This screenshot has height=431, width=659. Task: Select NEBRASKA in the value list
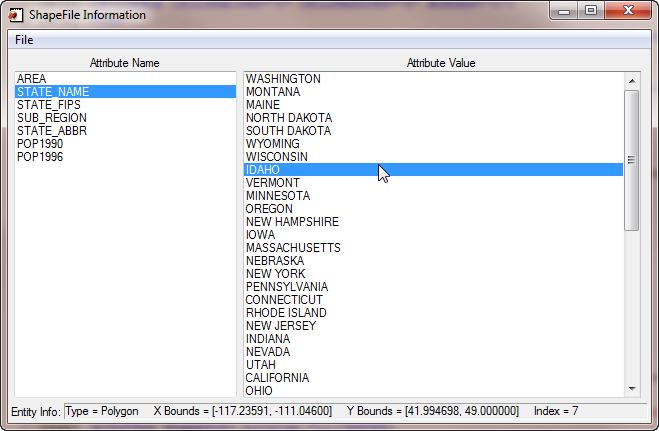[433, 261]
